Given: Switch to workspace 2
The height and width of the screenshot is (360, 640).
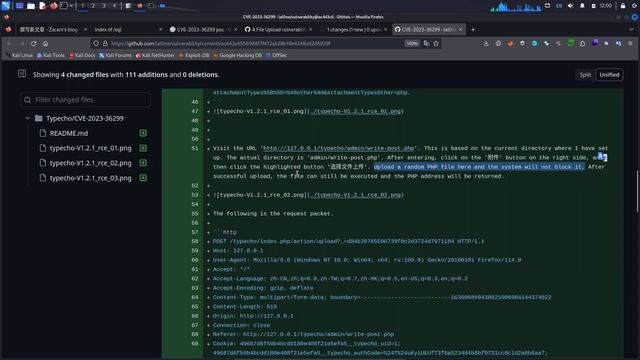Looking at the screenshot, I should (x=93, y=6).
